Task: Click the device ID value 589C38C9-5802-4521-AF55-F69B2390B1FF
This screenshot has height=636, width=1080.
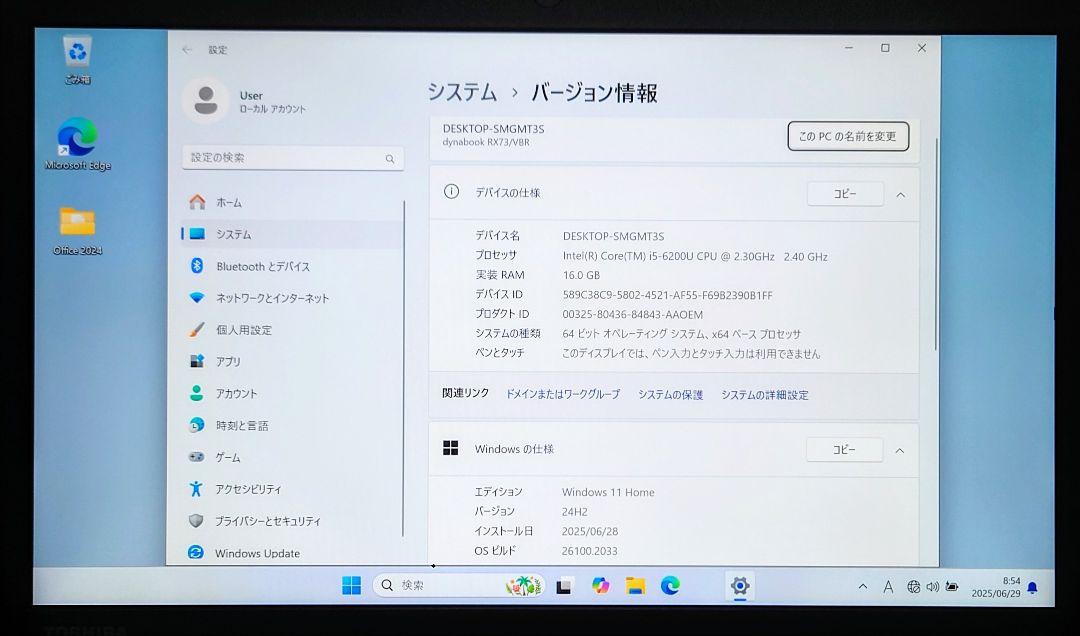Action: (x=667, y=295)
